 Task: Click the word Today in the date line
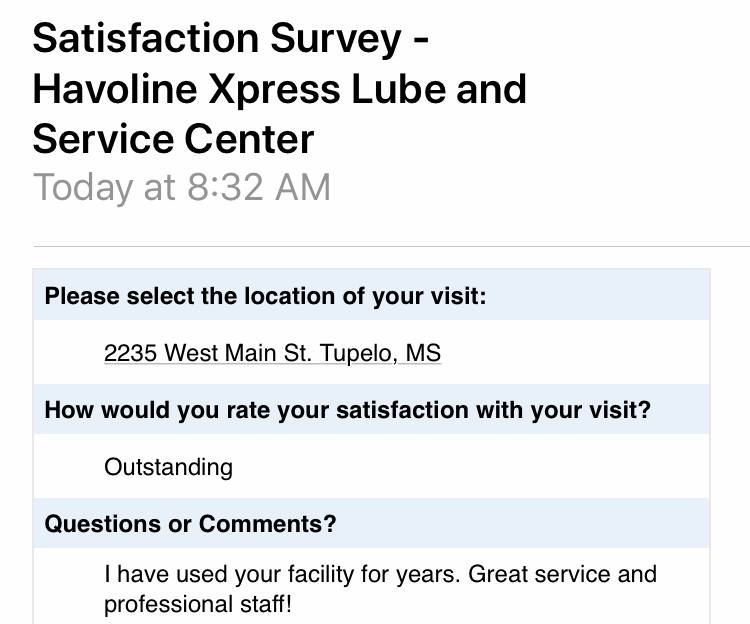point(83,187)
